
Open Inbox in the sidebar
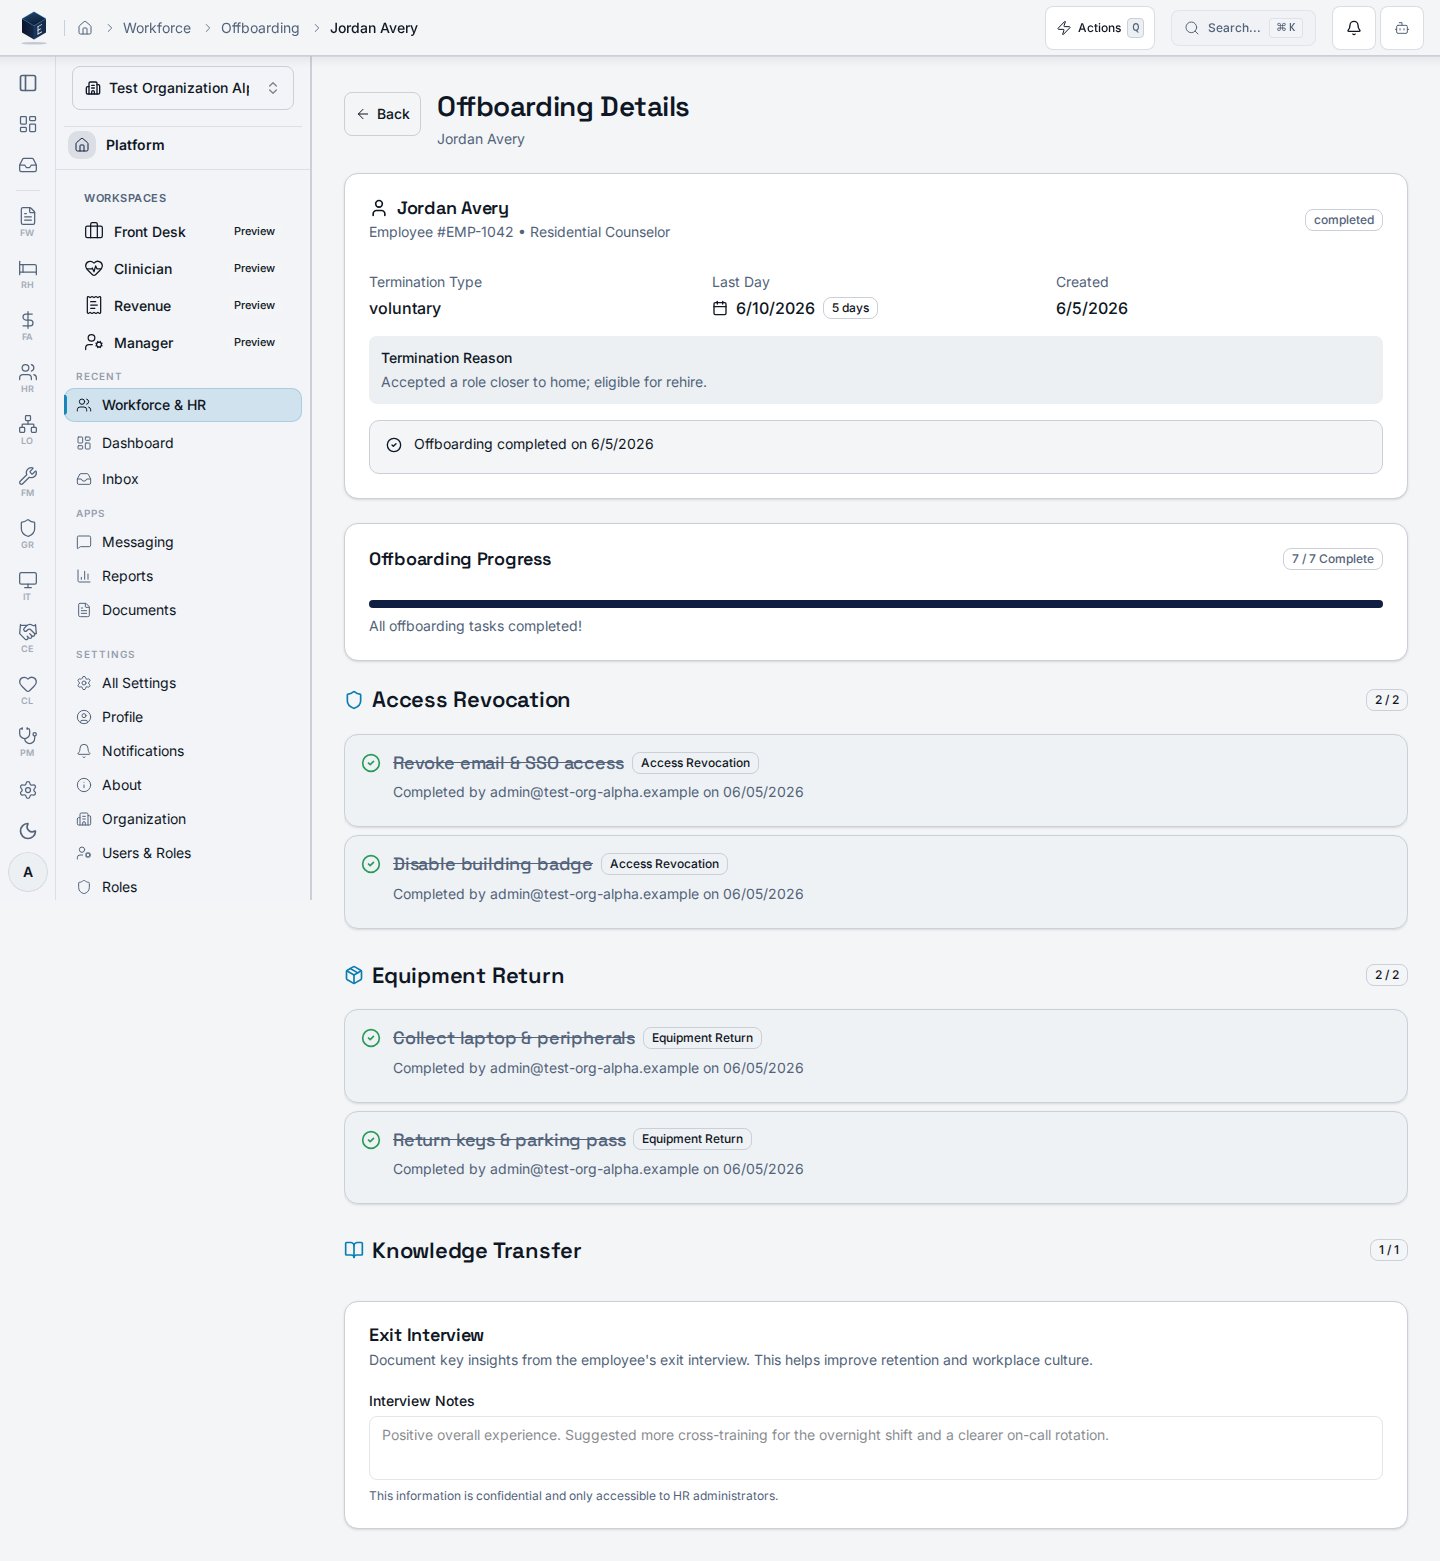(x=183, y=479)
